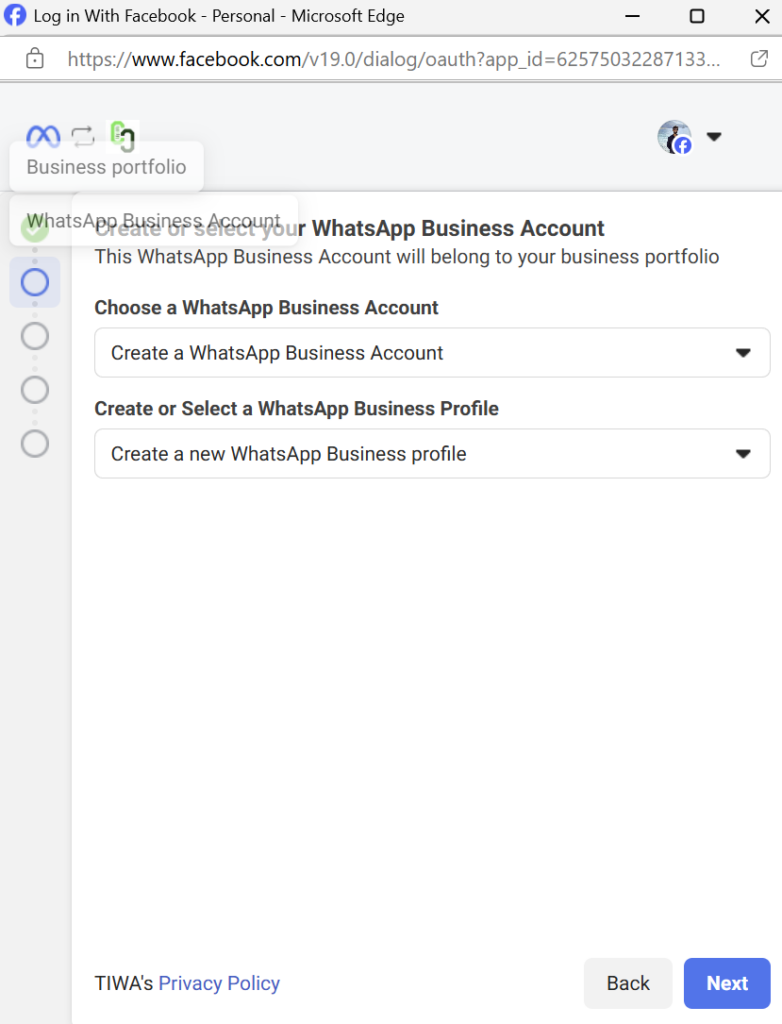Click the Facebook favicon in title bar
The height and width of the screenshot is (1024, 782).
(x=14, y=15)
